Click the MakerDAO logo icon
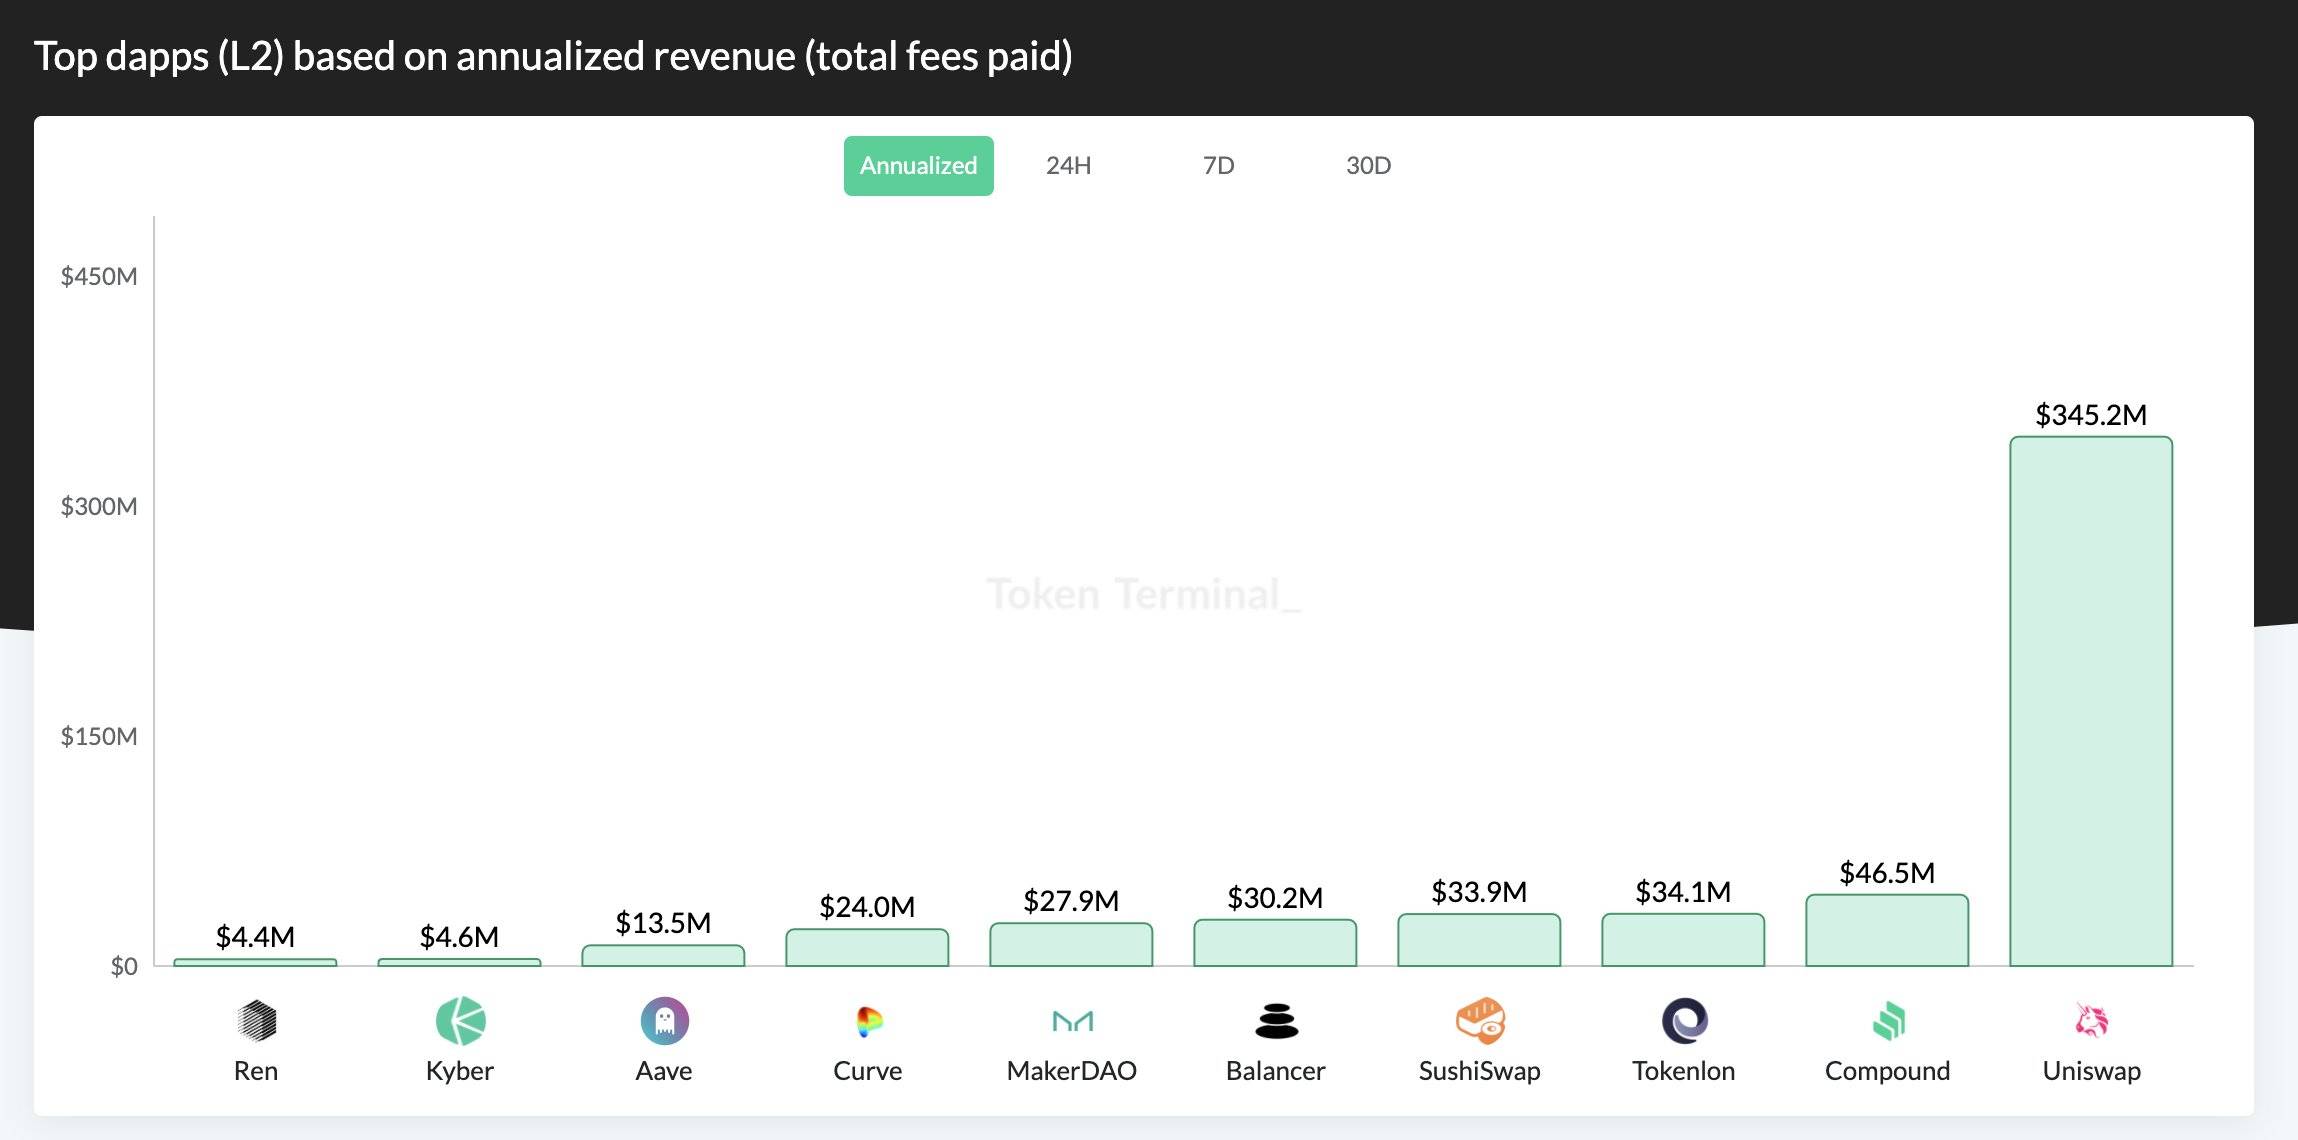The width and height of the screenshot is (2298, 1140). click(x=1072, y=1021)
